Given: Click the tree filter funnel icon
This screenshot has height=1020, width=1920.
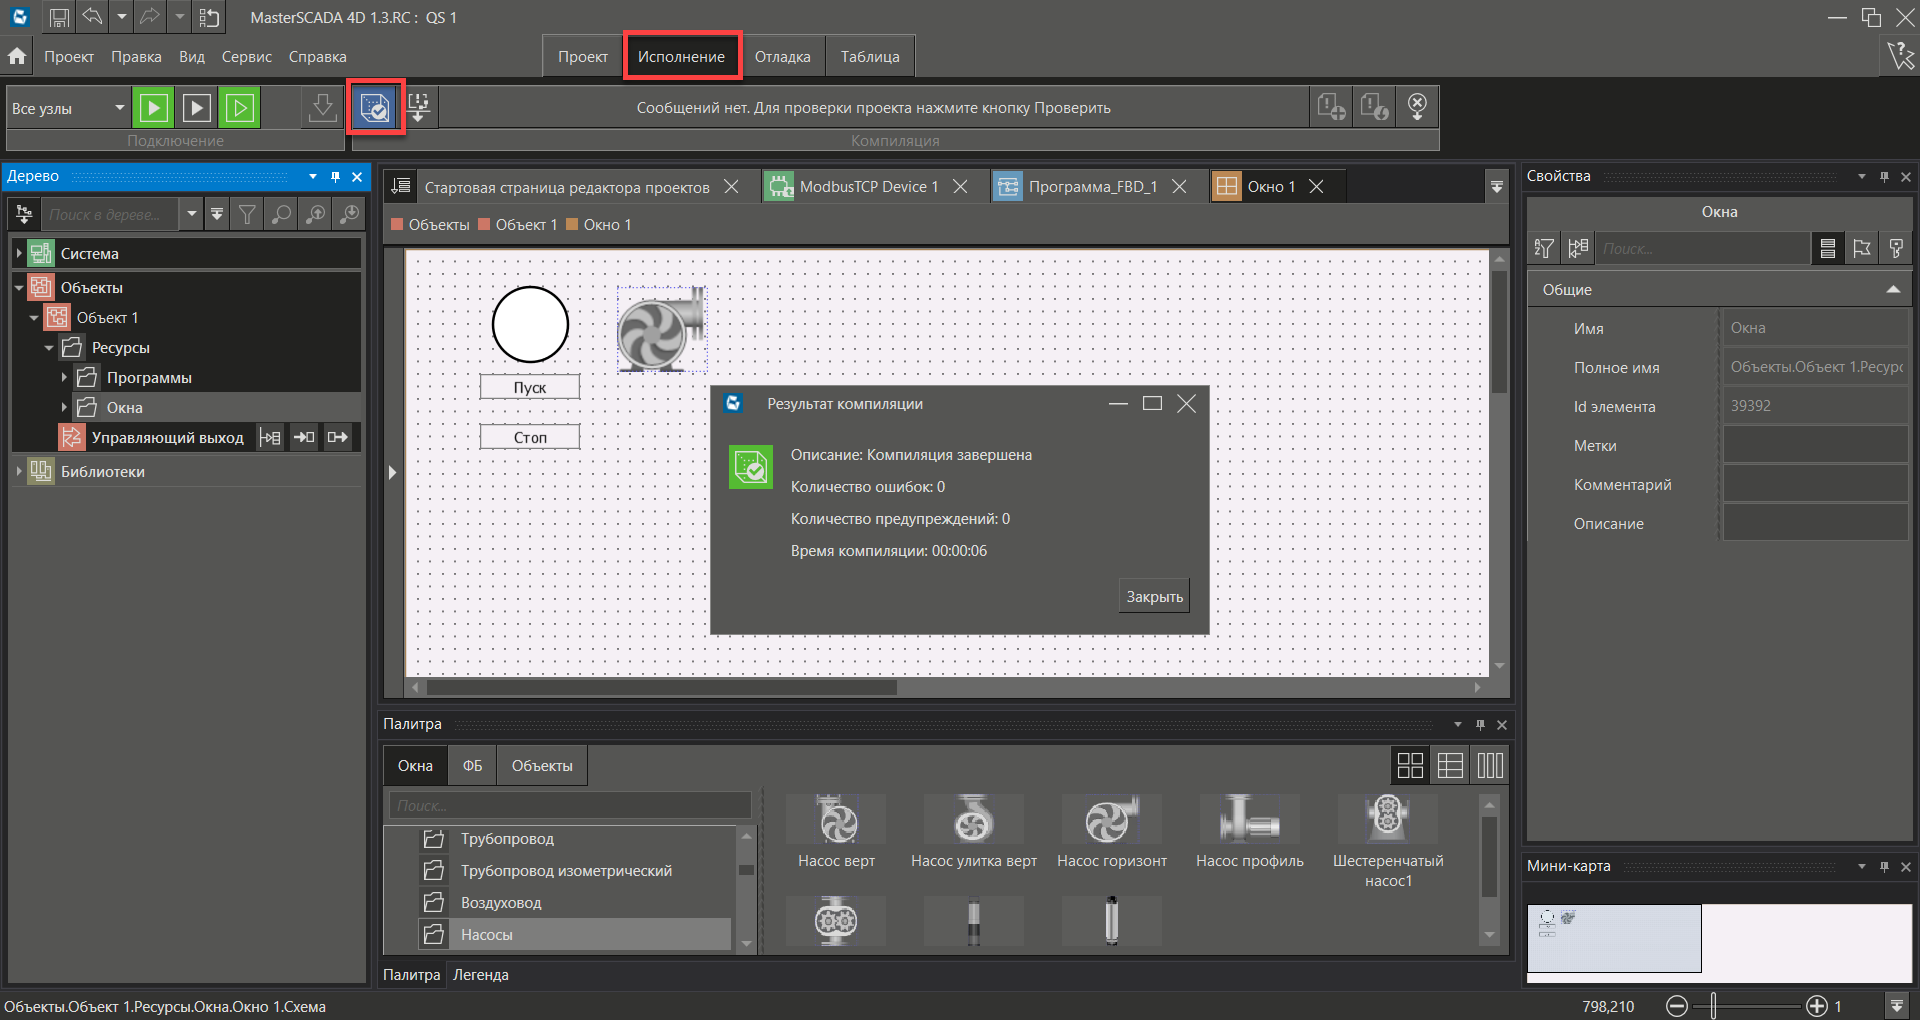Looking at the screenshot, I should [247, 214].
